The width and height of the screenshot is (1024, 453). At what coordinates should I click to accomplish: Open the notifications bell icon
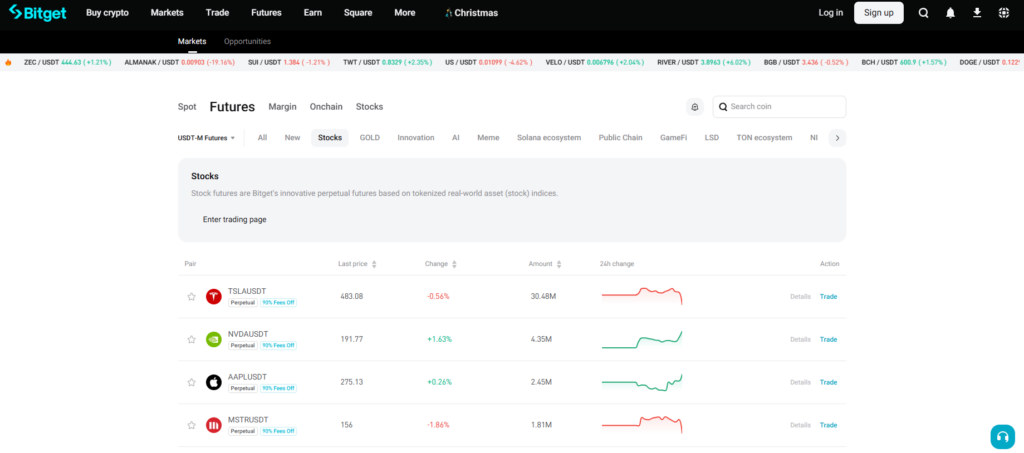950,13
